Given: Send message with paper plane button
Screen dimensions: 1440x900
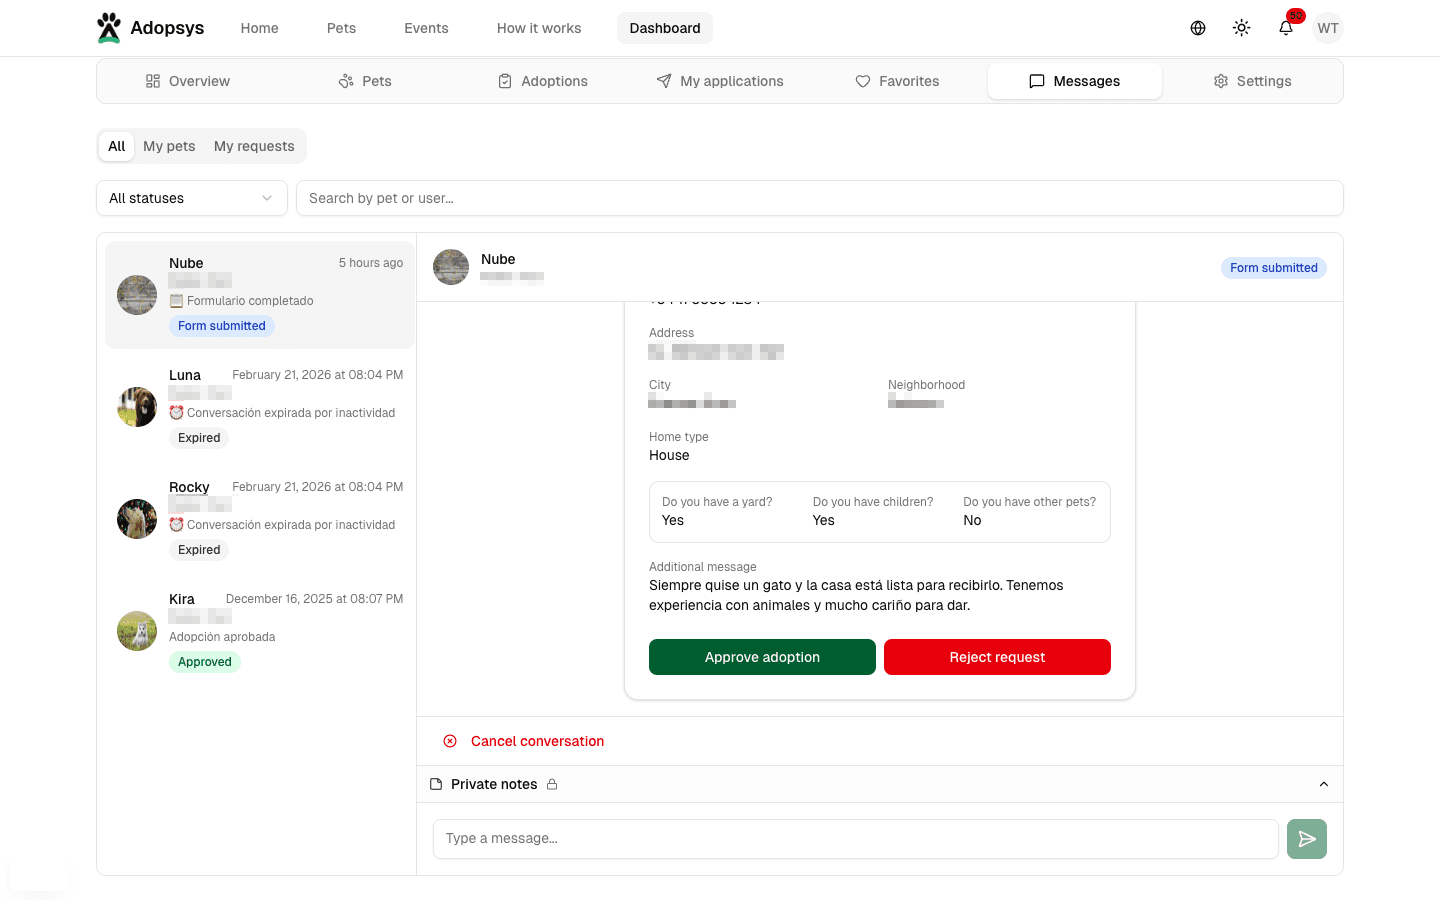Looking at the screenshot, I should pyautogui.click(x=1306, y=839).
